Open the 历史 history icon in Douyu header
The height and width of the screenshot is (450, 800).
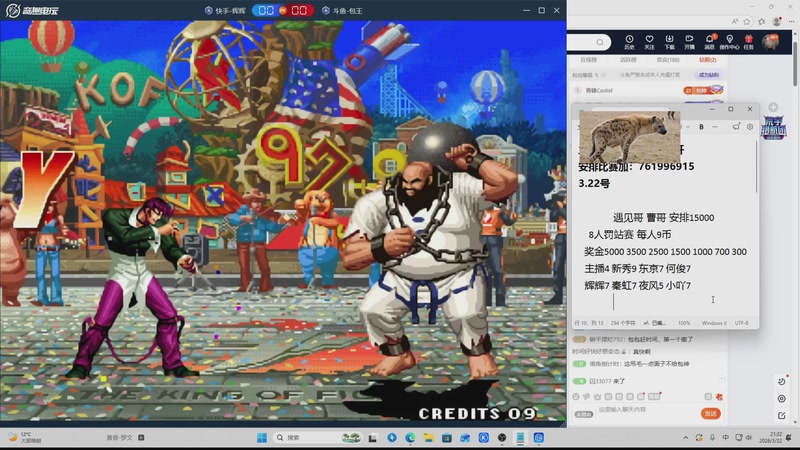coord(629,42)
